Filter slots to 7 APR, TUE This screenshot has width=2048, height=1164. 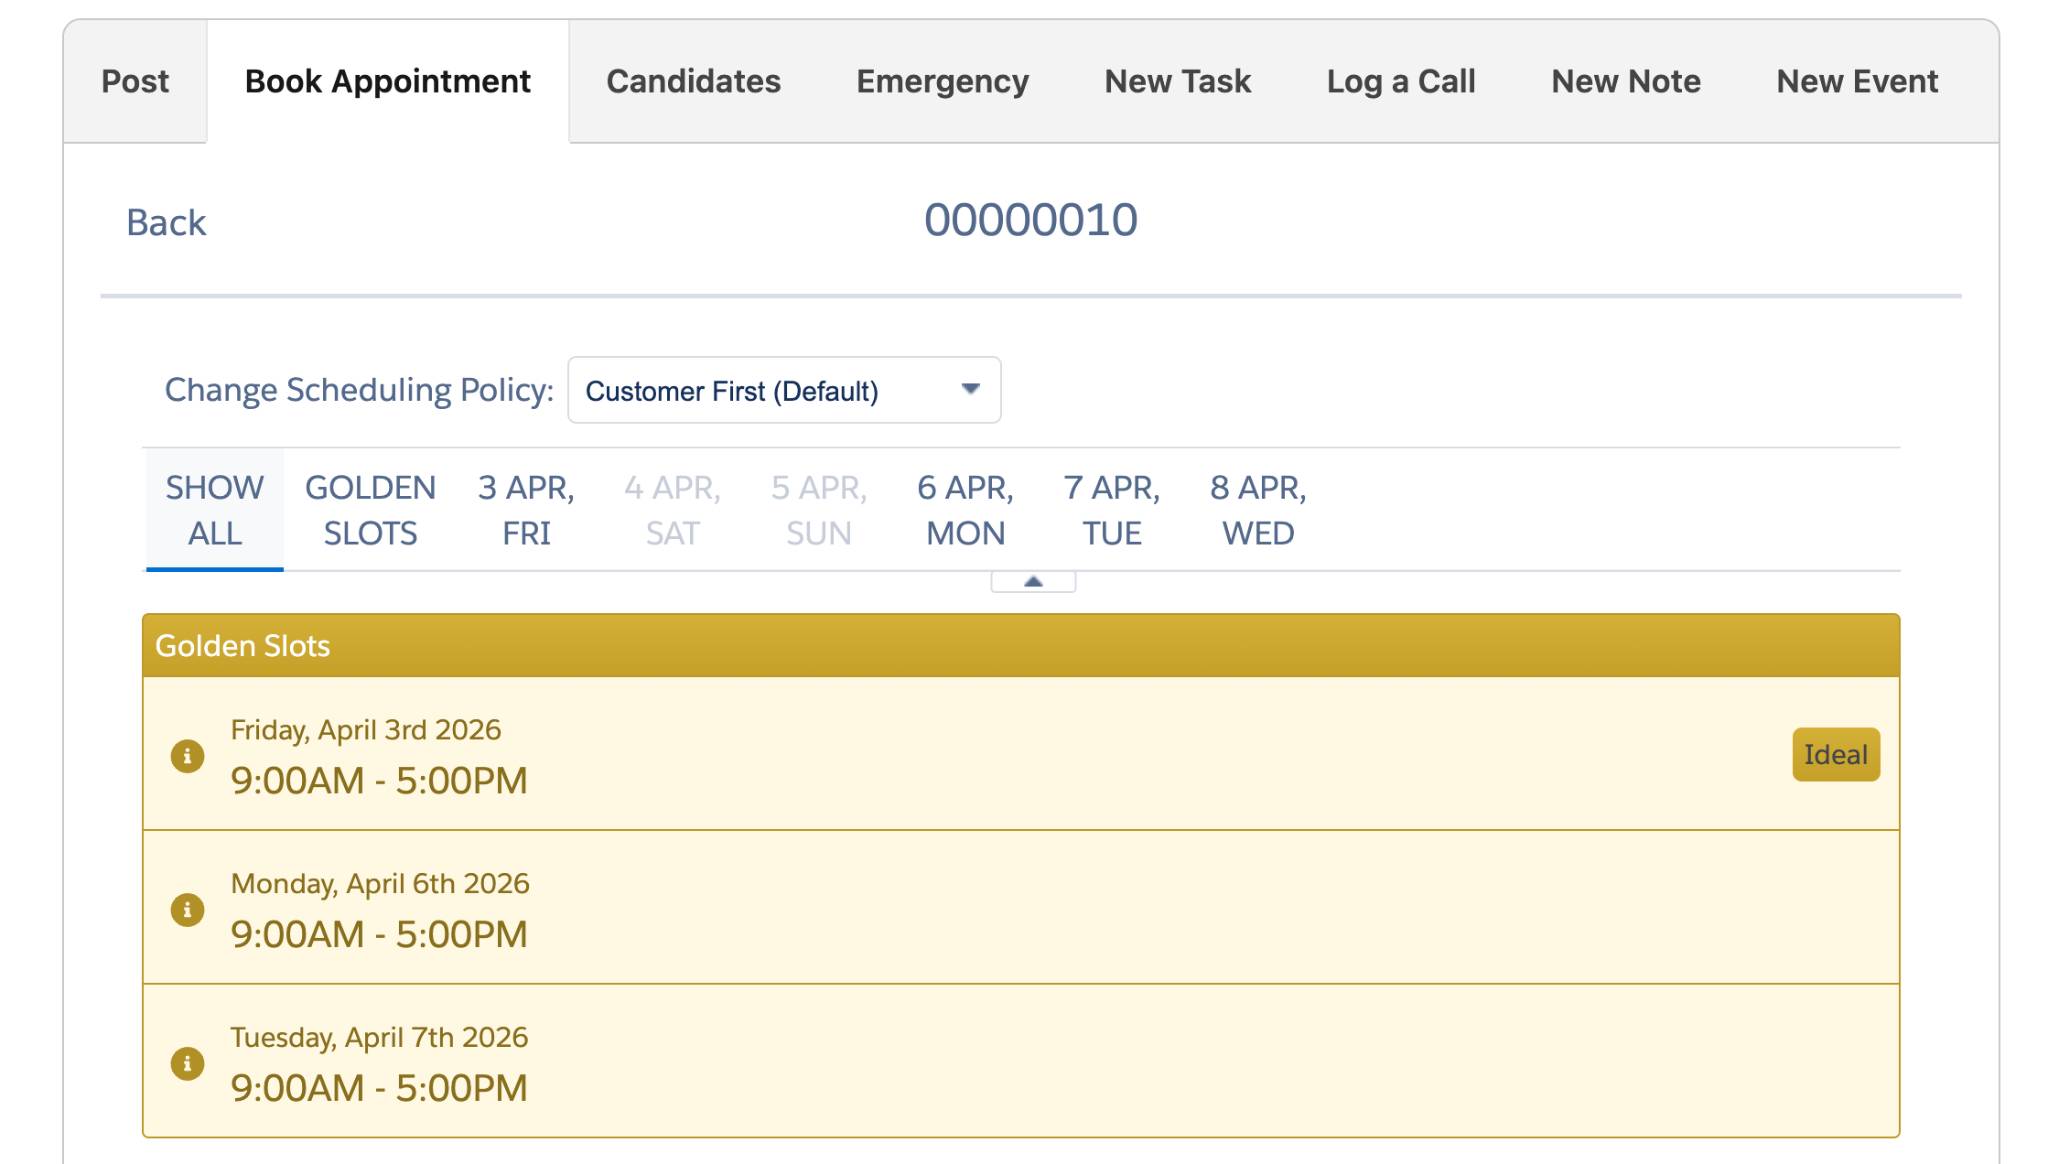tap(1112, 510)
